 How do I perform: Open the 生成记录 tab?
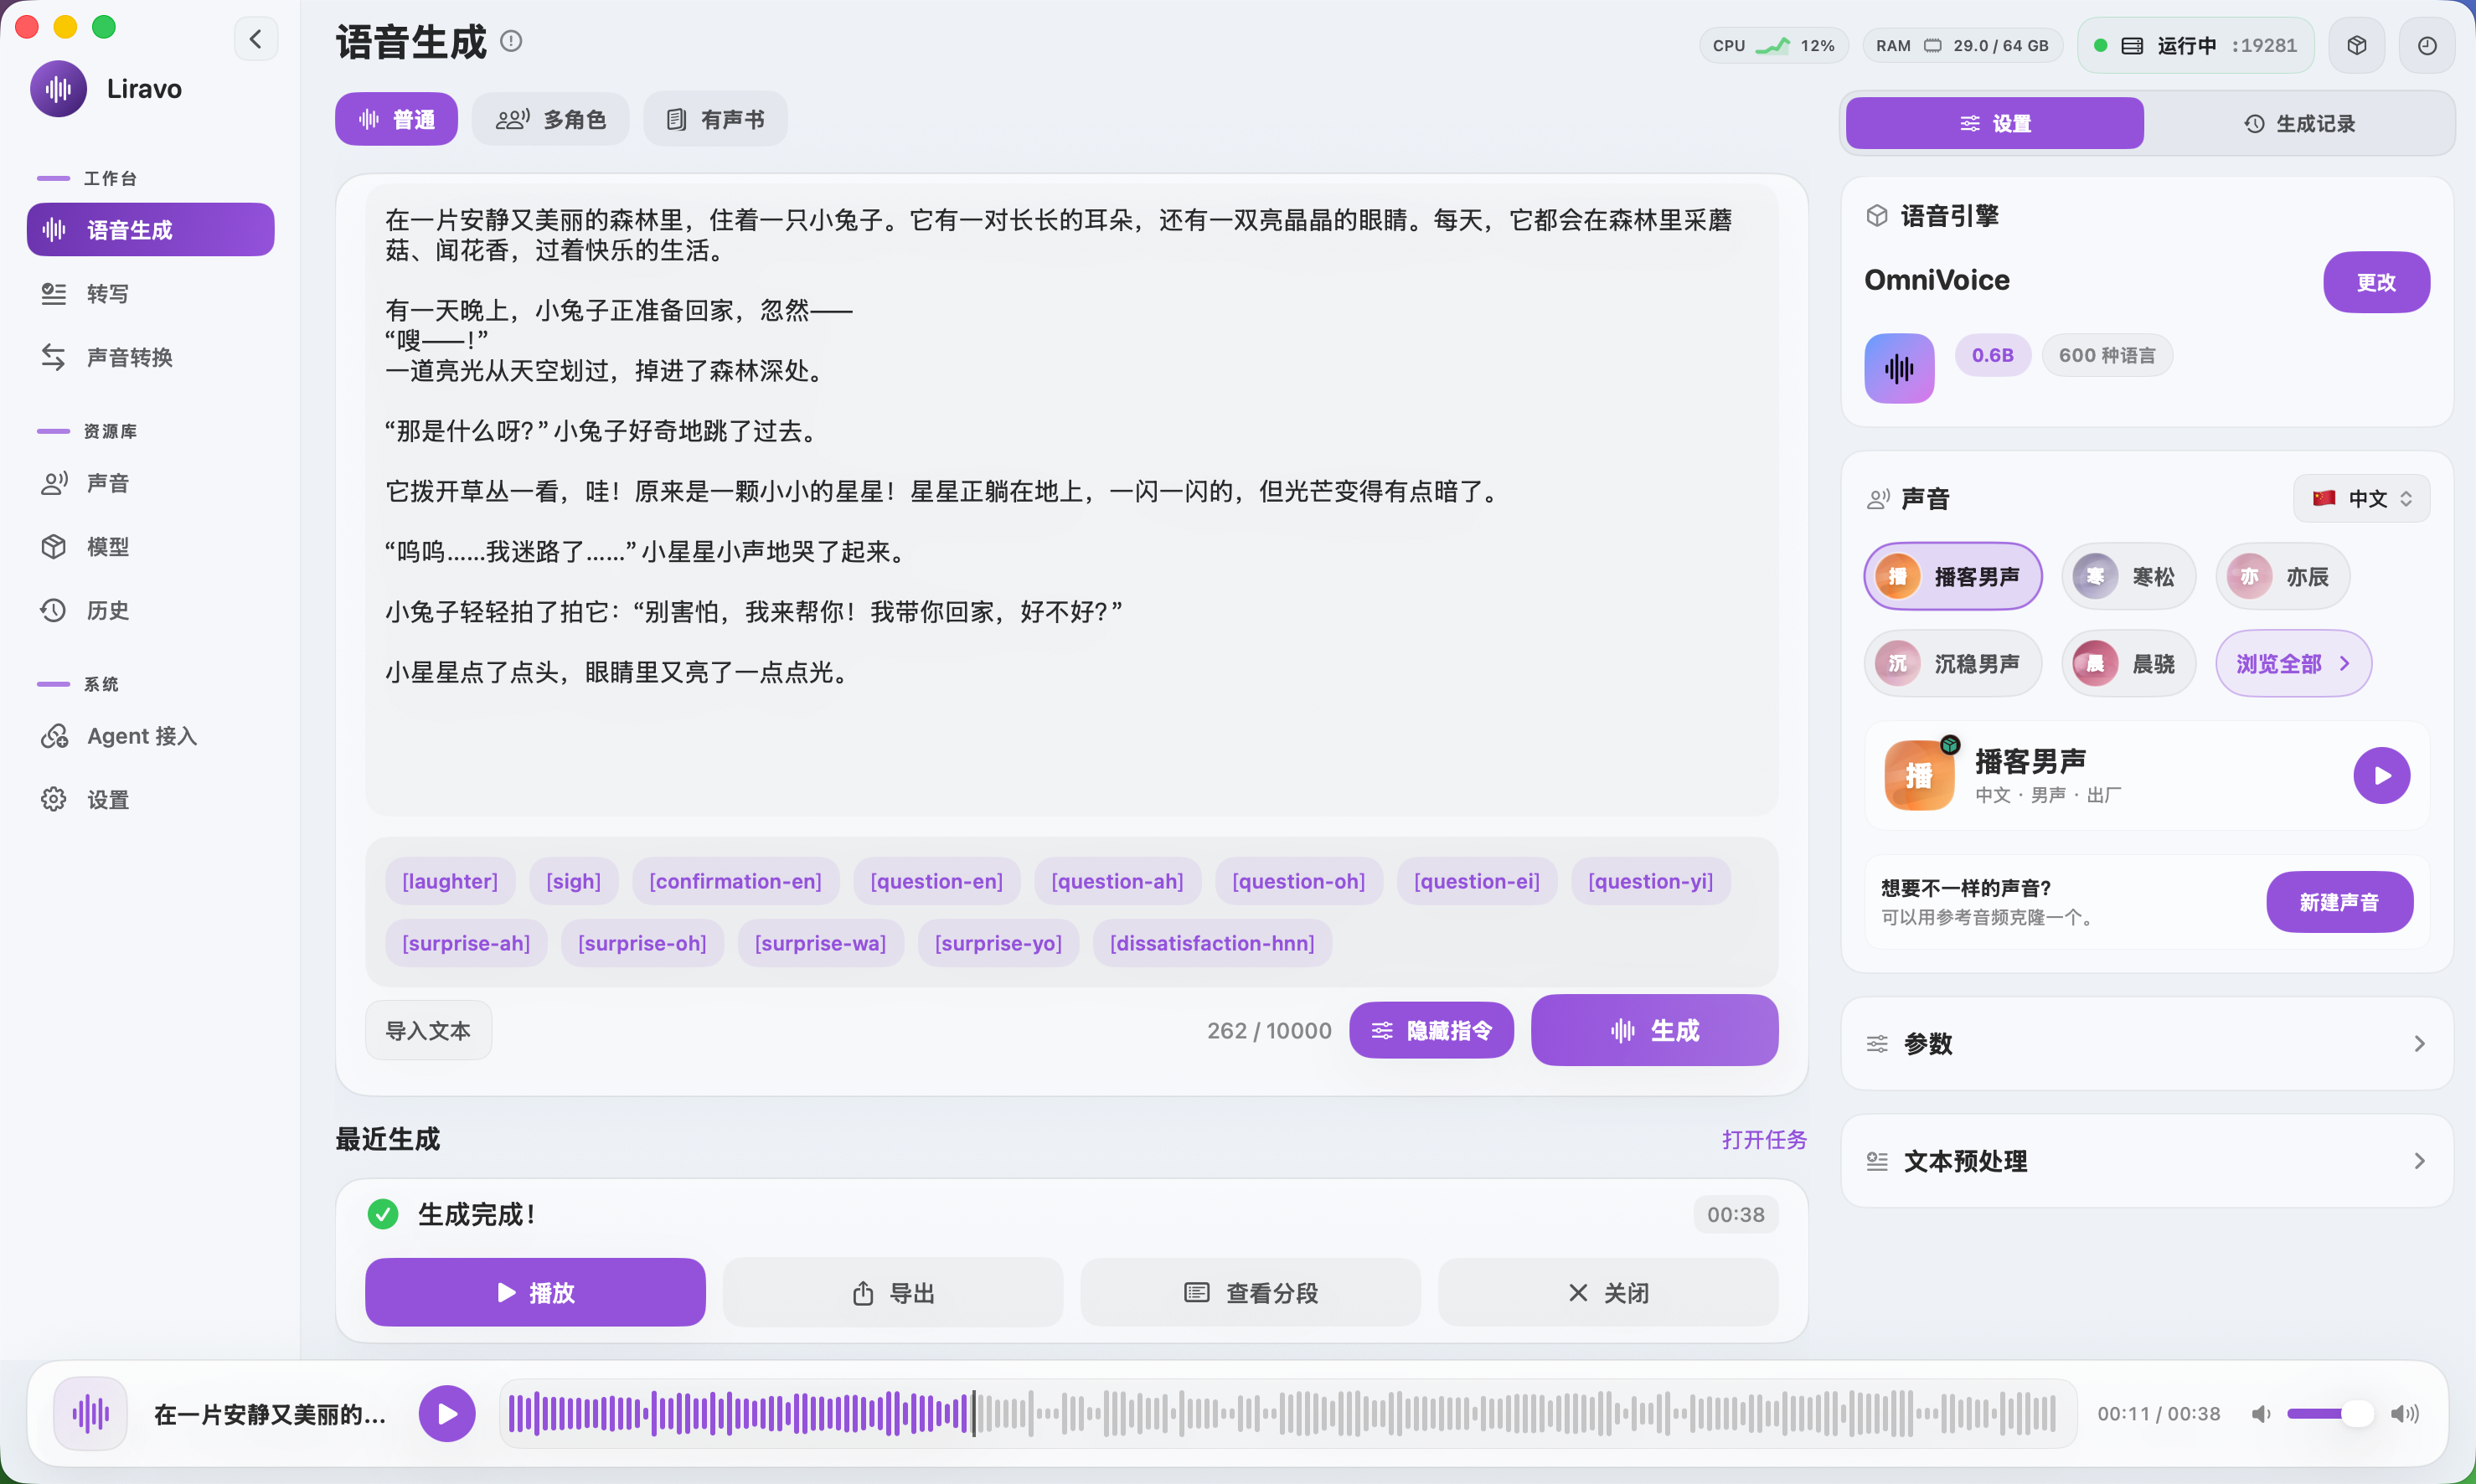pos(2300,123)
